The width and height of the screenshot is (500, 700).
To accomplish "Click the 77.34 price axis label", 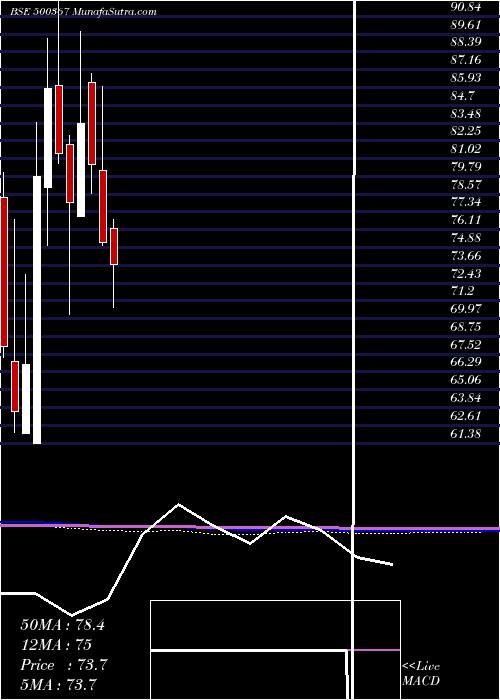I will 466,203.
